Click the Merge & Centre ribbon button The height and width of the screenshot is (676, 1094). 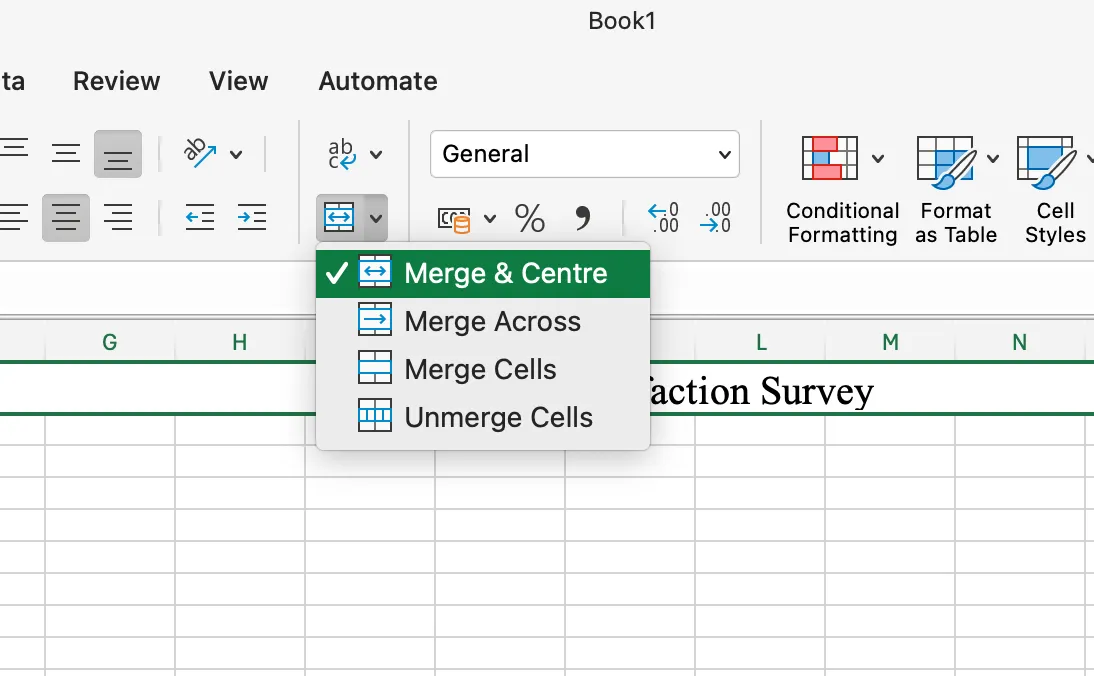point(339,218)
